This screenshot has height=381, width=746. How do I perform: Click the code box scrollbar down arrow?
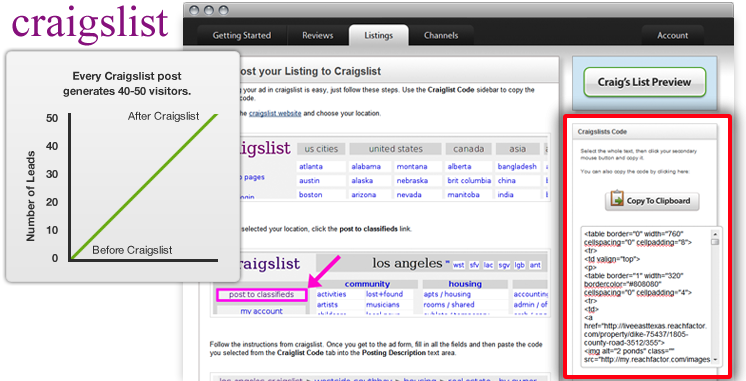click(x=715, y=360)
